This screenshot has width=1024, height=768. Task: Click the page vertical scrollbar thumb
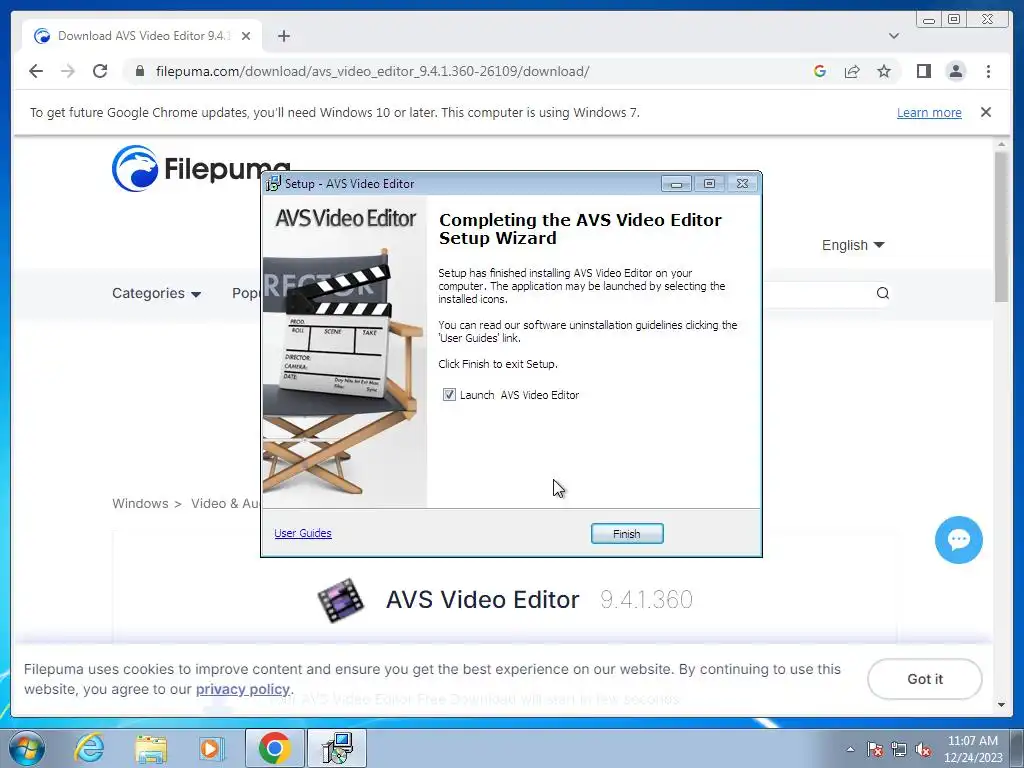pyautogui.click(x=1001, y=226)
